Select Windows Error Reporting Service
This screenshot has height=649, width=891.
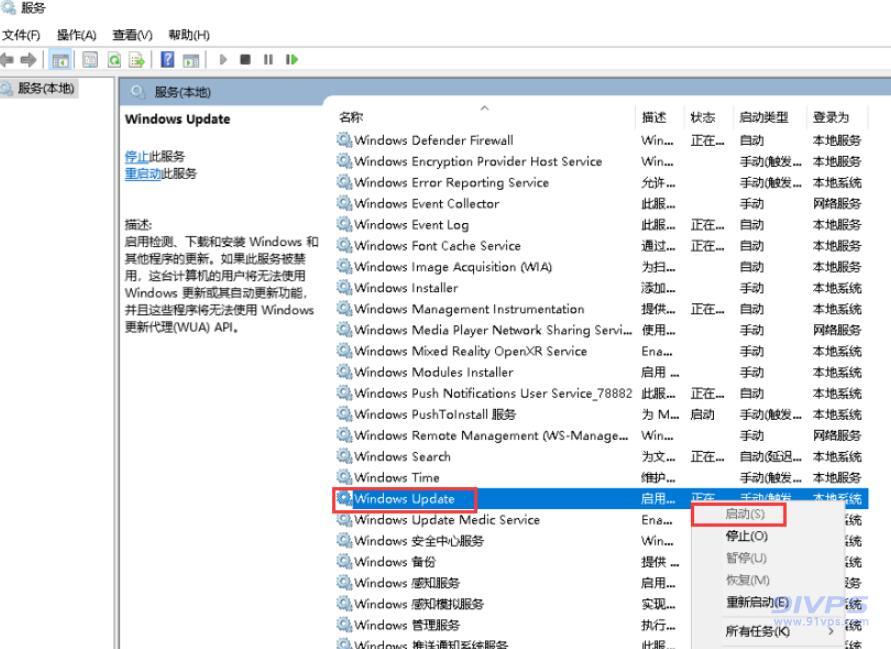452,182
